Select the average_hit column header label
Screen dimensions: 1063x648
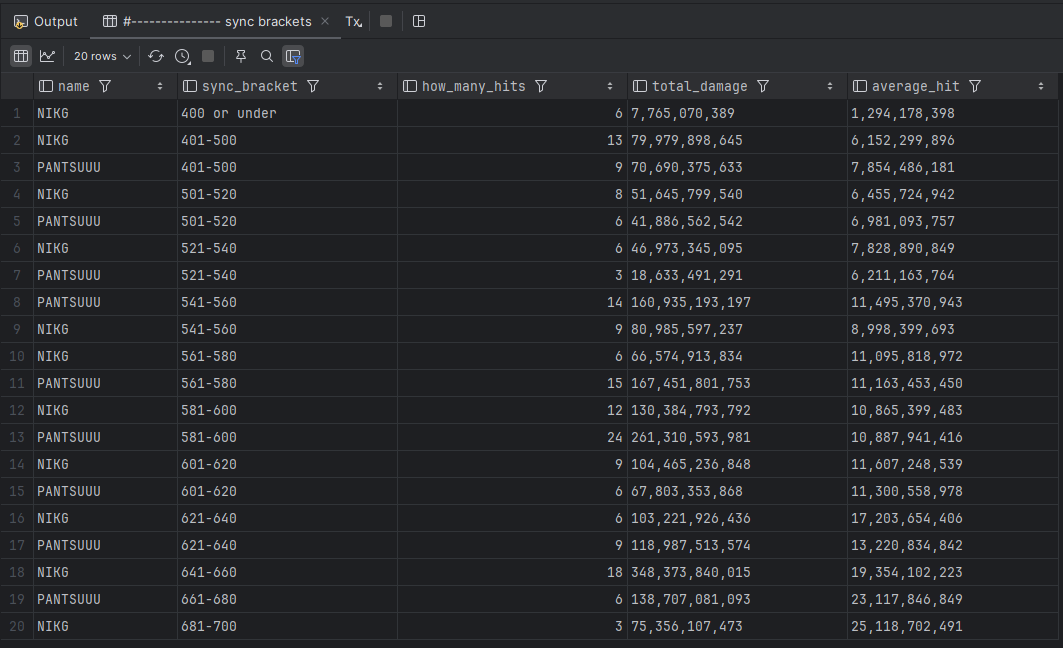click(x=916, y=86)
